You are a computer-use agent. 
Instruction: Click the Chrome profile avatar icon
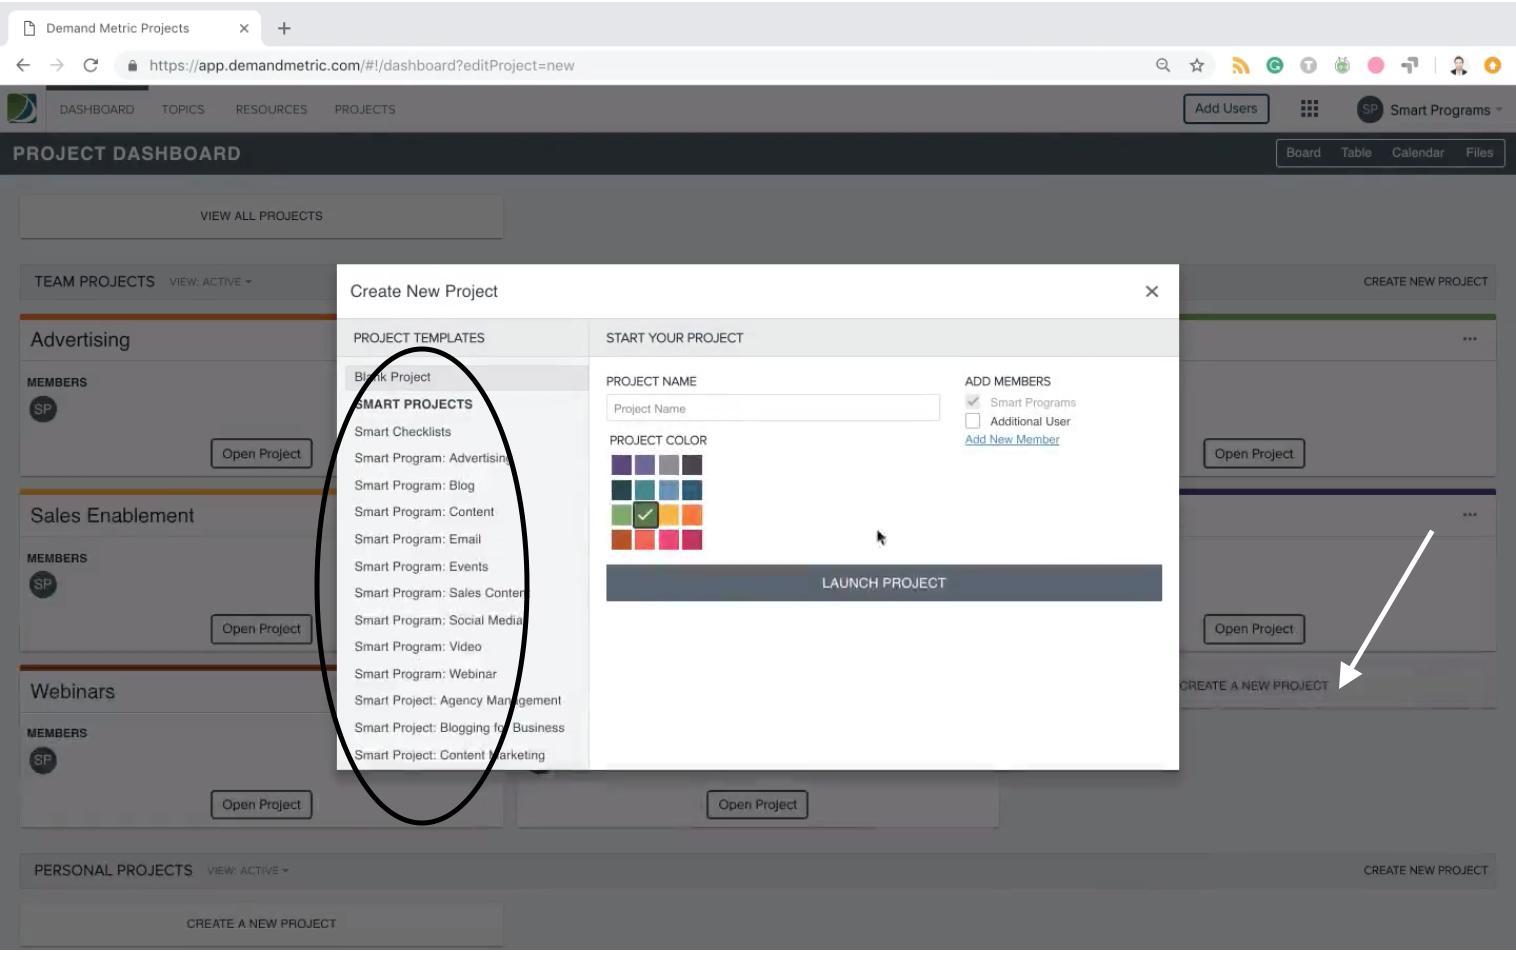click(1459, 65)
